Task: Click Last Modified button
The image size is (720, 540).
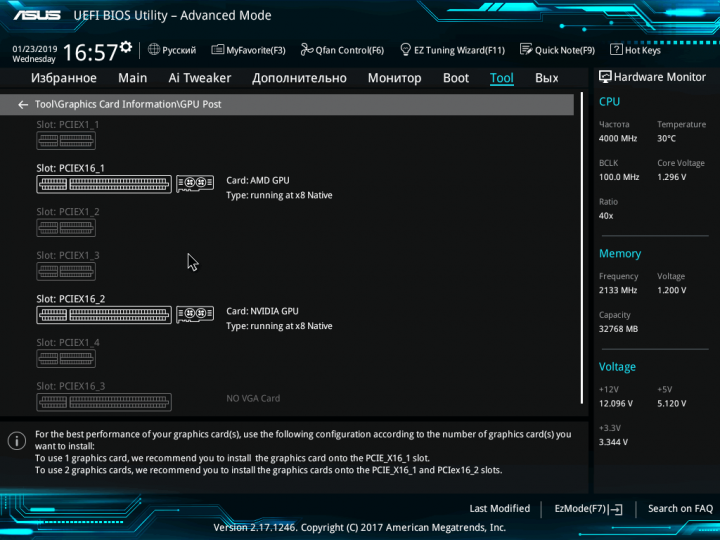Action: (x=500, y=509)
